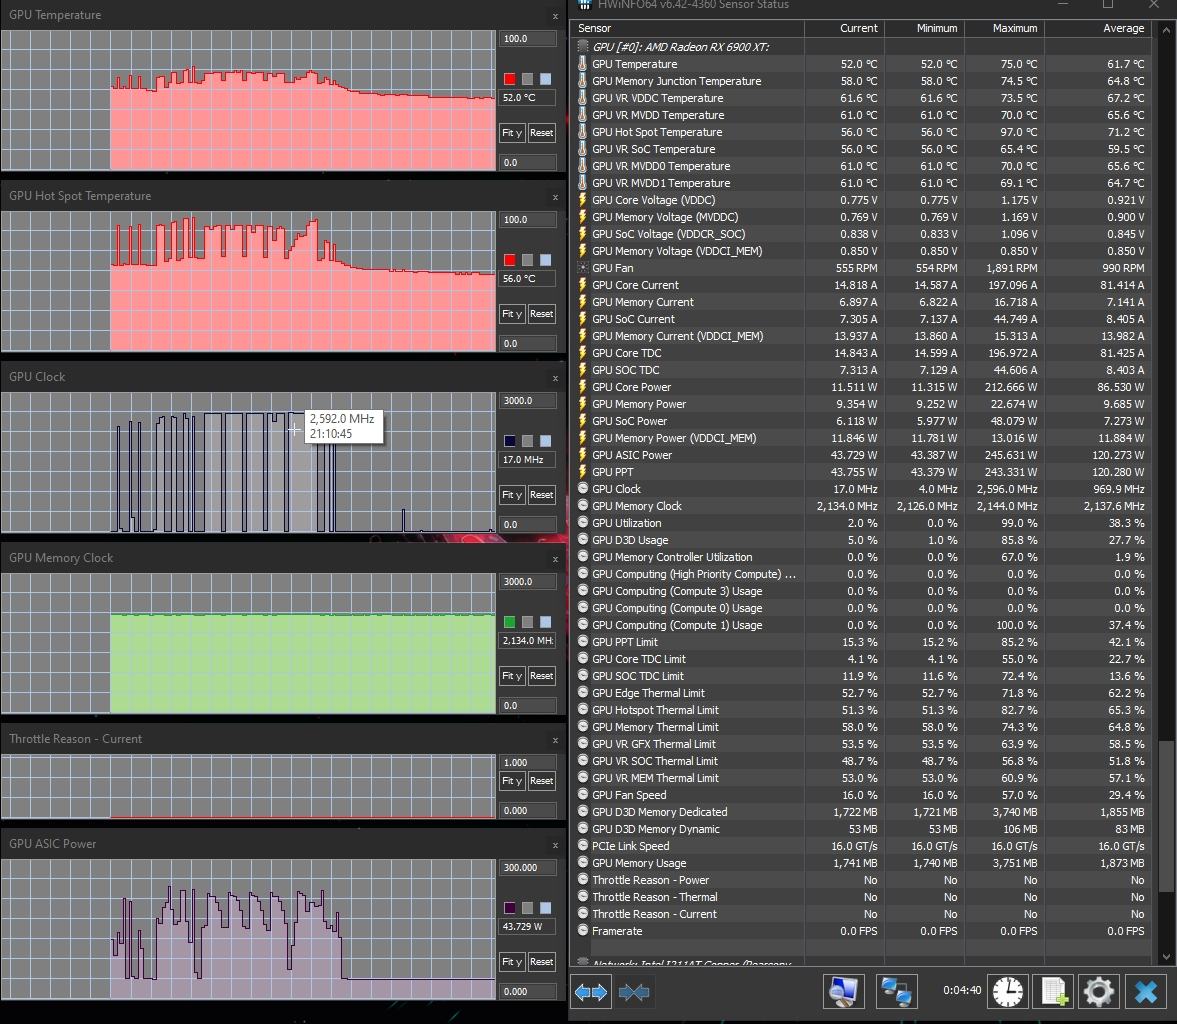Click the expand columns arrows icon in HWiNFO toolbar
This screenshot has height=1024, width=1177.
[591, 992]
